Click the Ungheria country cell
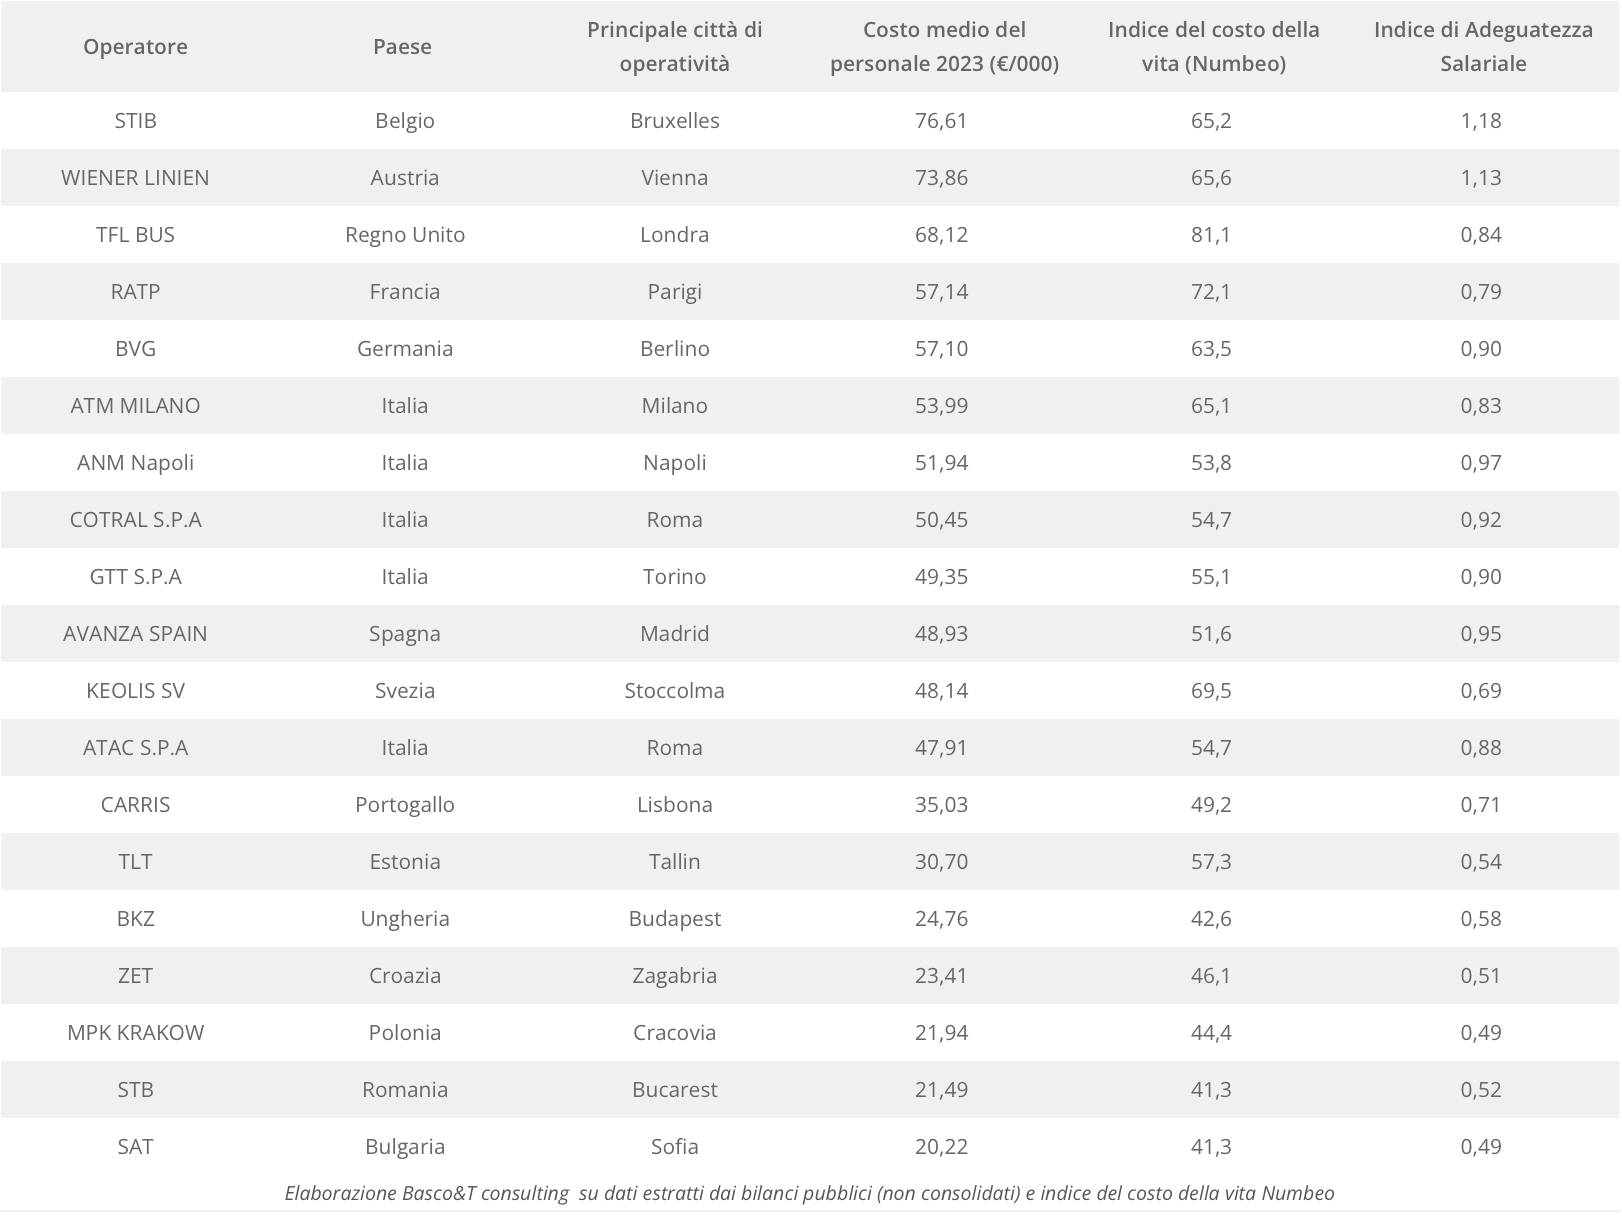Screen dimensions: 1622x1232 tap(404, 919)
